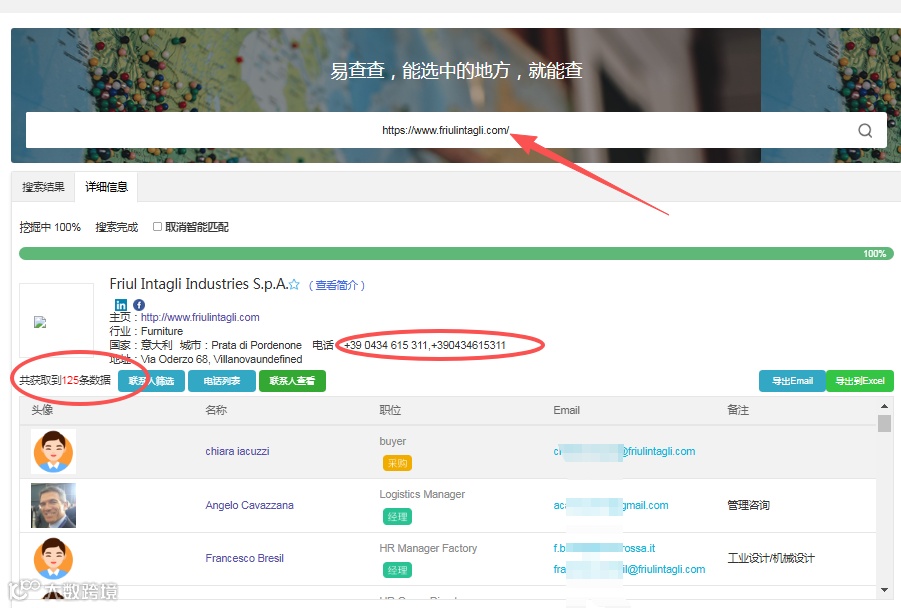Click the phone number +39 0434 615 311
The height and width of the screenshot is (608, 901).
click(386, 345)
